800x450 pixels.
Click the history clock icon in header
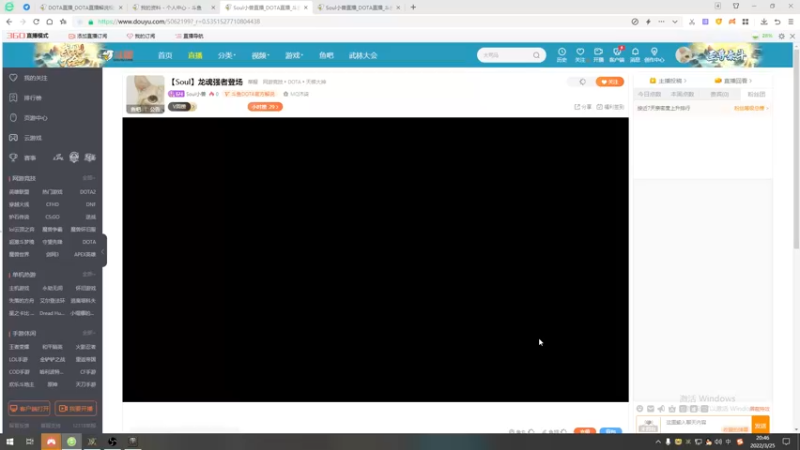[562, 52]
